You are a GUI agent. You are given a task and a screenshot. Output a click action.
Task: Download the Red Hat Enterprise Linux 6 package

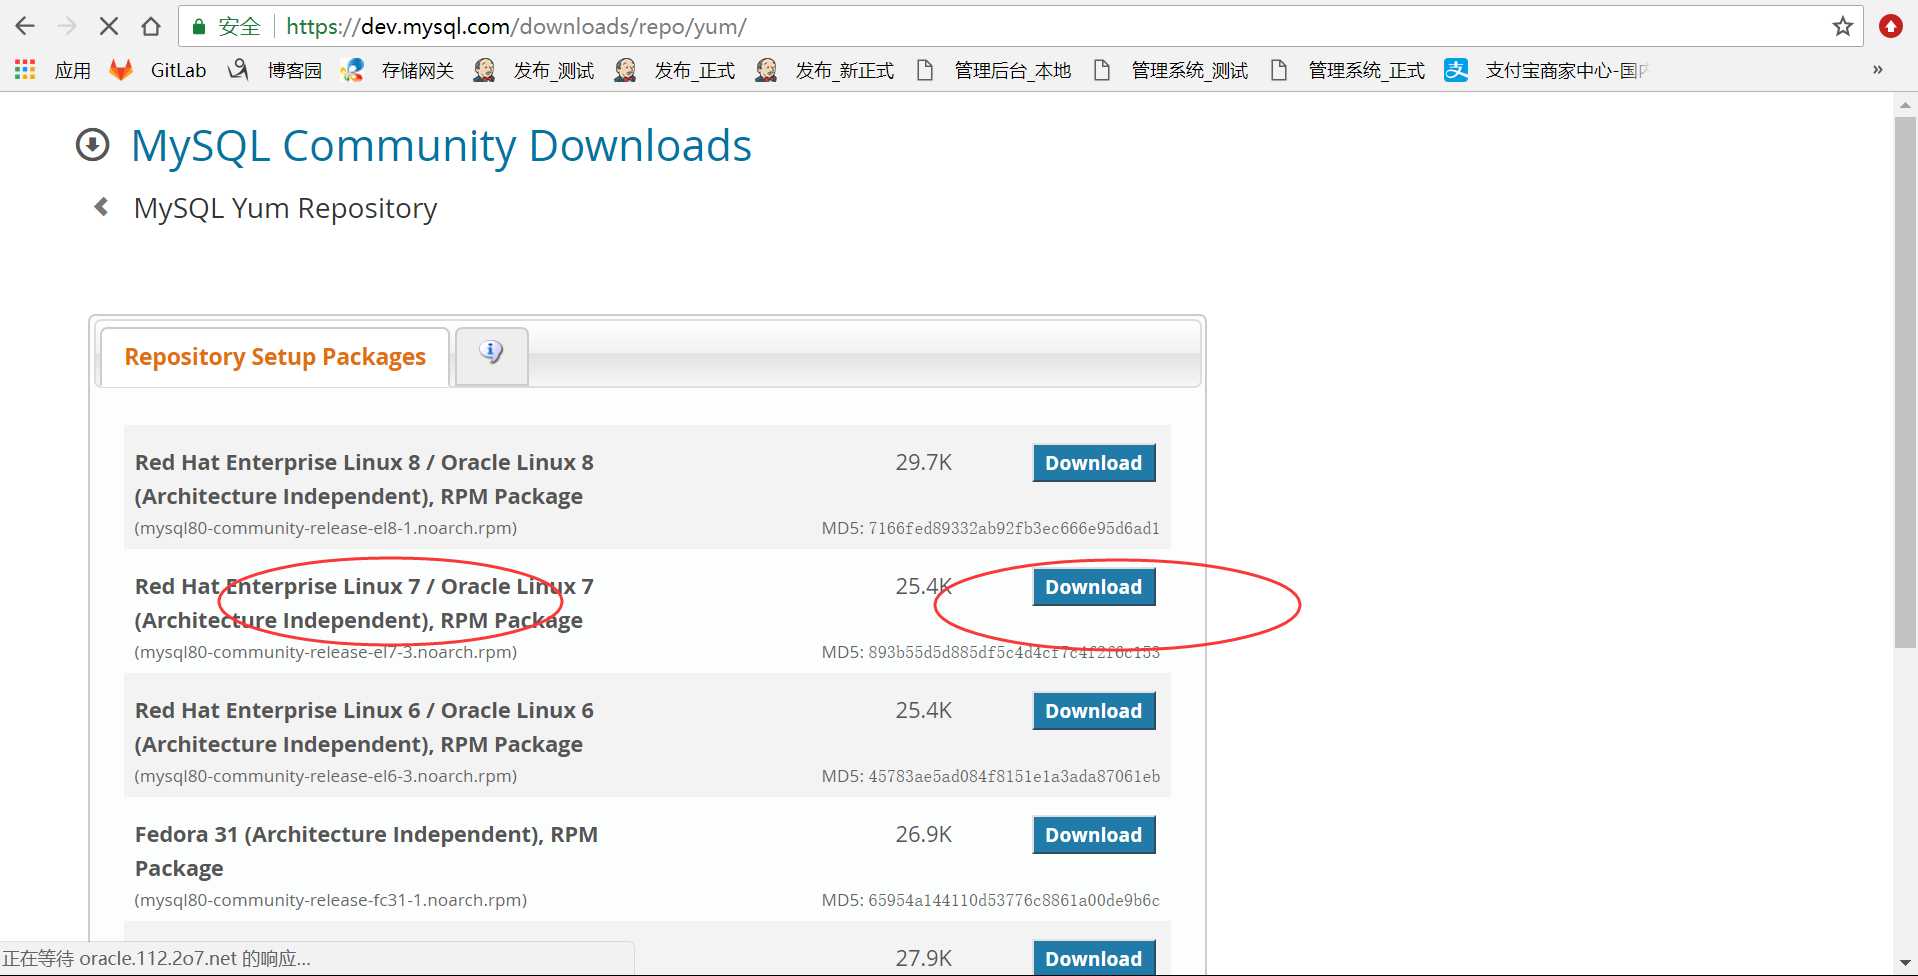(1093, 711)
